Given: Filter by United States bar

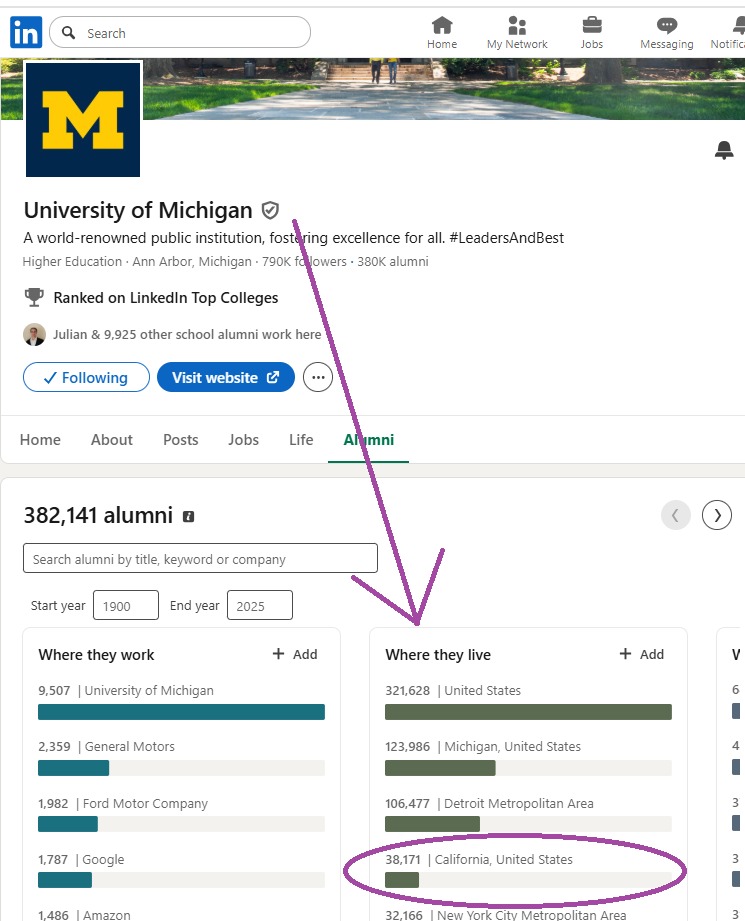Looking at the screenshot, I should pyautogui.click(x=528, y=712).
